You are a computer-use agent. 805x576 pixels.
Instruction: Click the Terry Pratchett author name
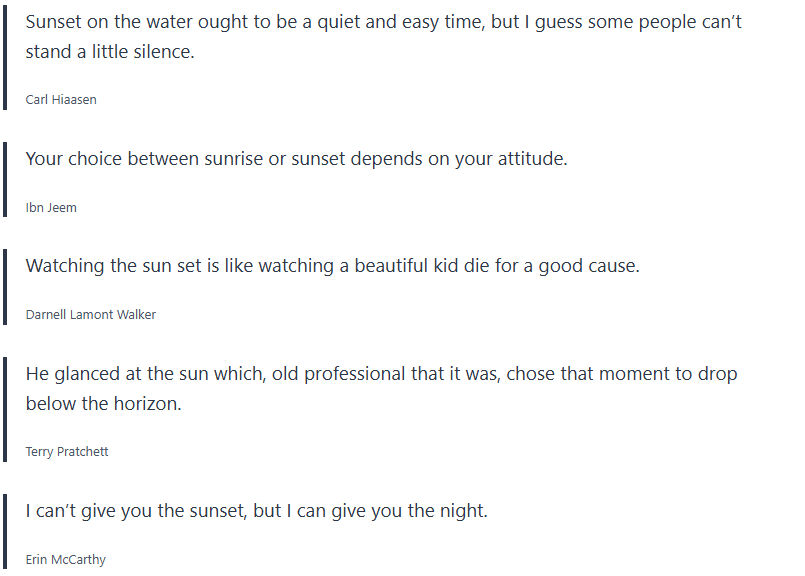pyautogui.click(x=67, y=452)
